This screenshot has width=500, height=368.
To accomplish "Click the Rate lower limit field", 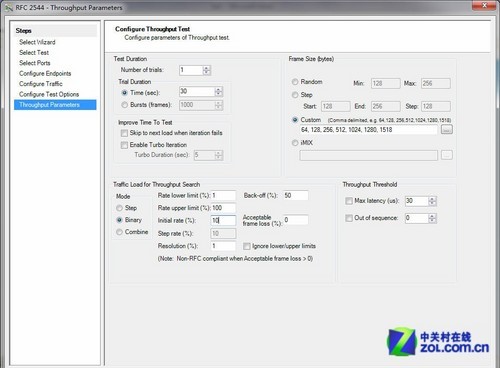I will point(223,195).
